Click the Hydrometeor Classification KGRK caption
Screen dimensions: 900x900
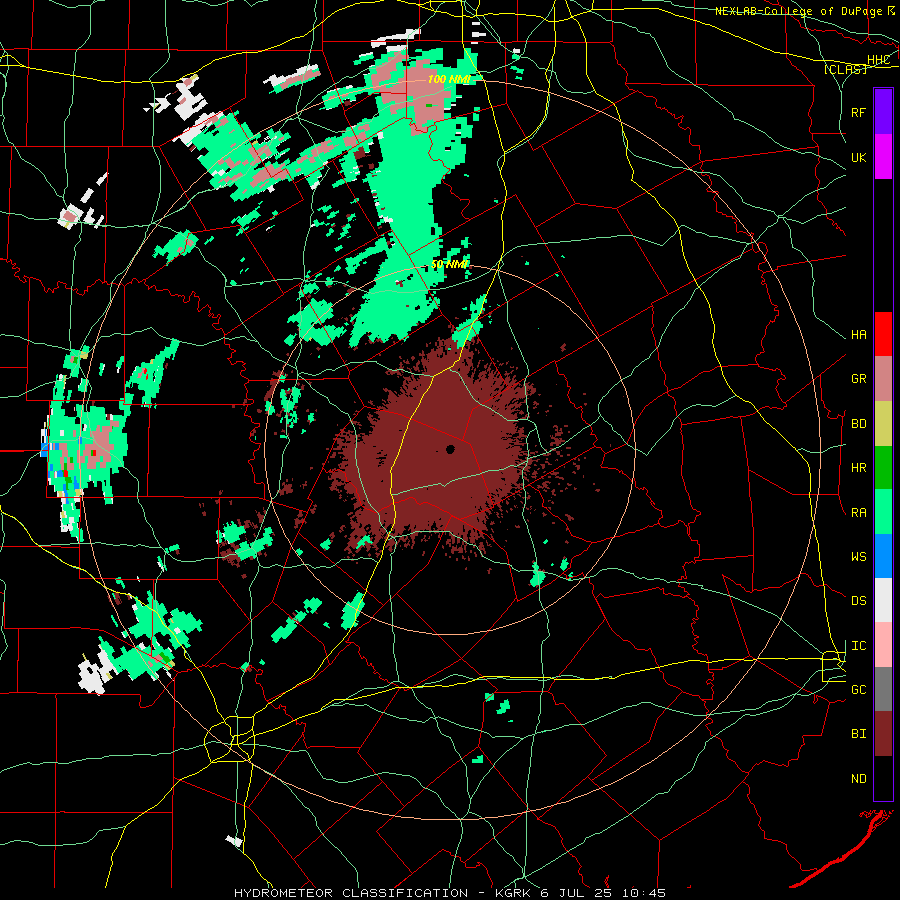point(450,893)
